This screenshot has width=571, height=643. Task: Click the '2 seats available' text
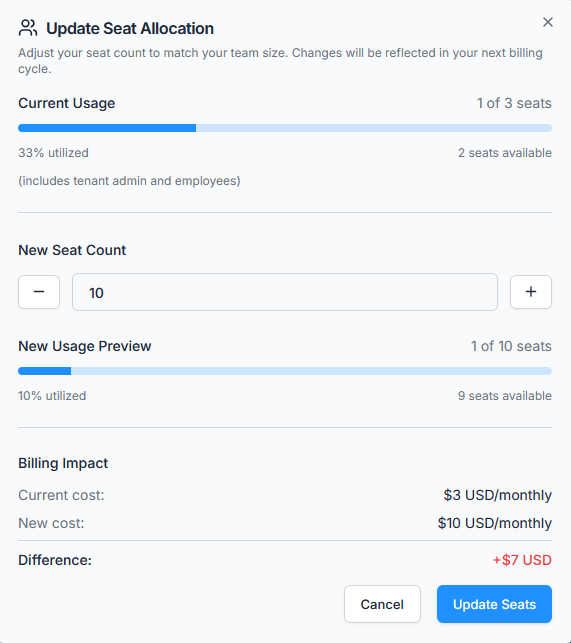505,153
